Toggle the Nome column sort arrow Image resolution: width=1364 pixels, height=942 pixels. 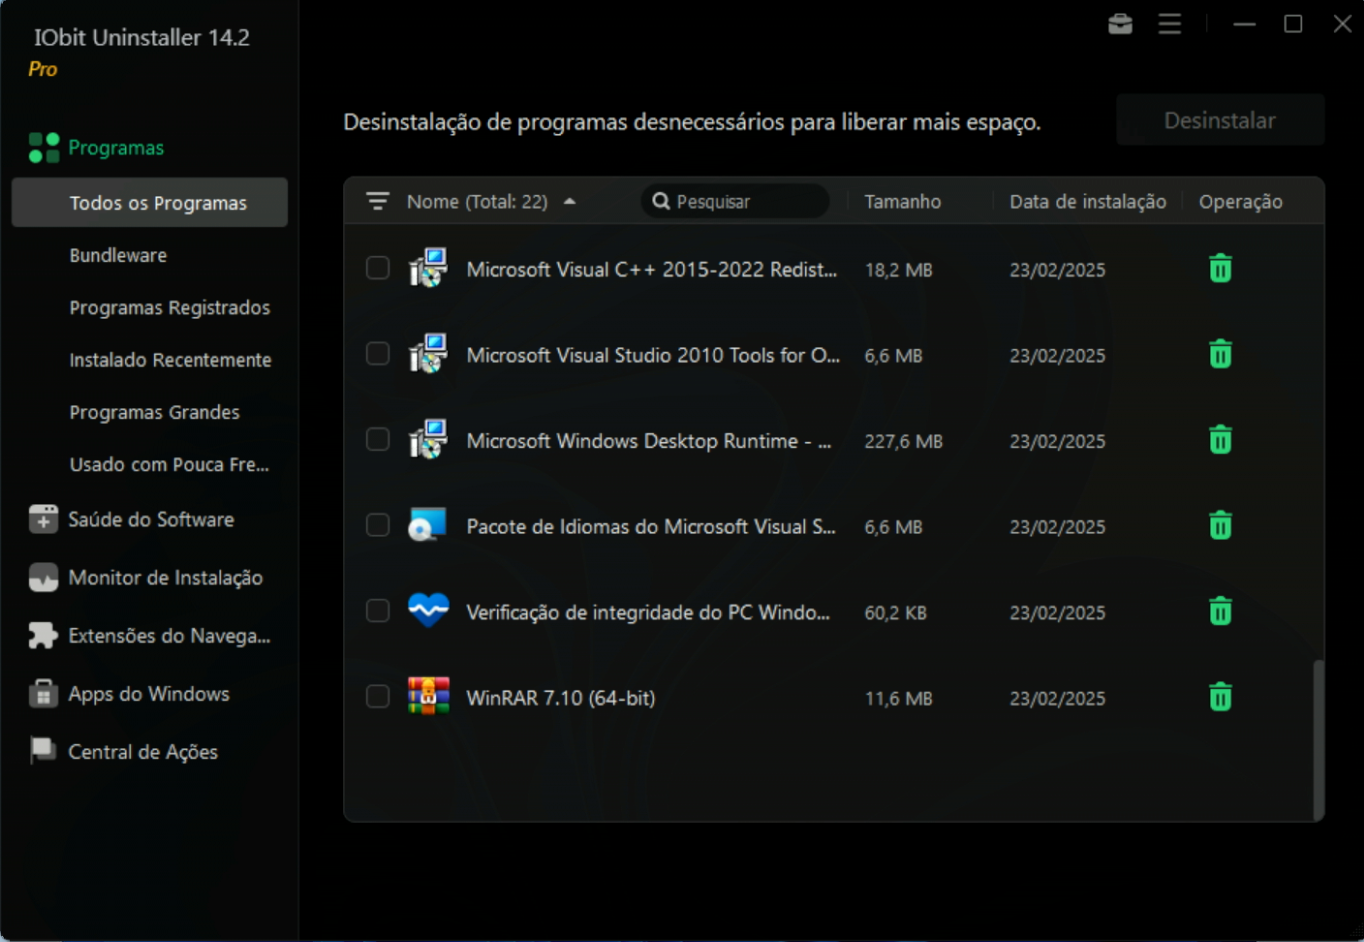(570, 201)
